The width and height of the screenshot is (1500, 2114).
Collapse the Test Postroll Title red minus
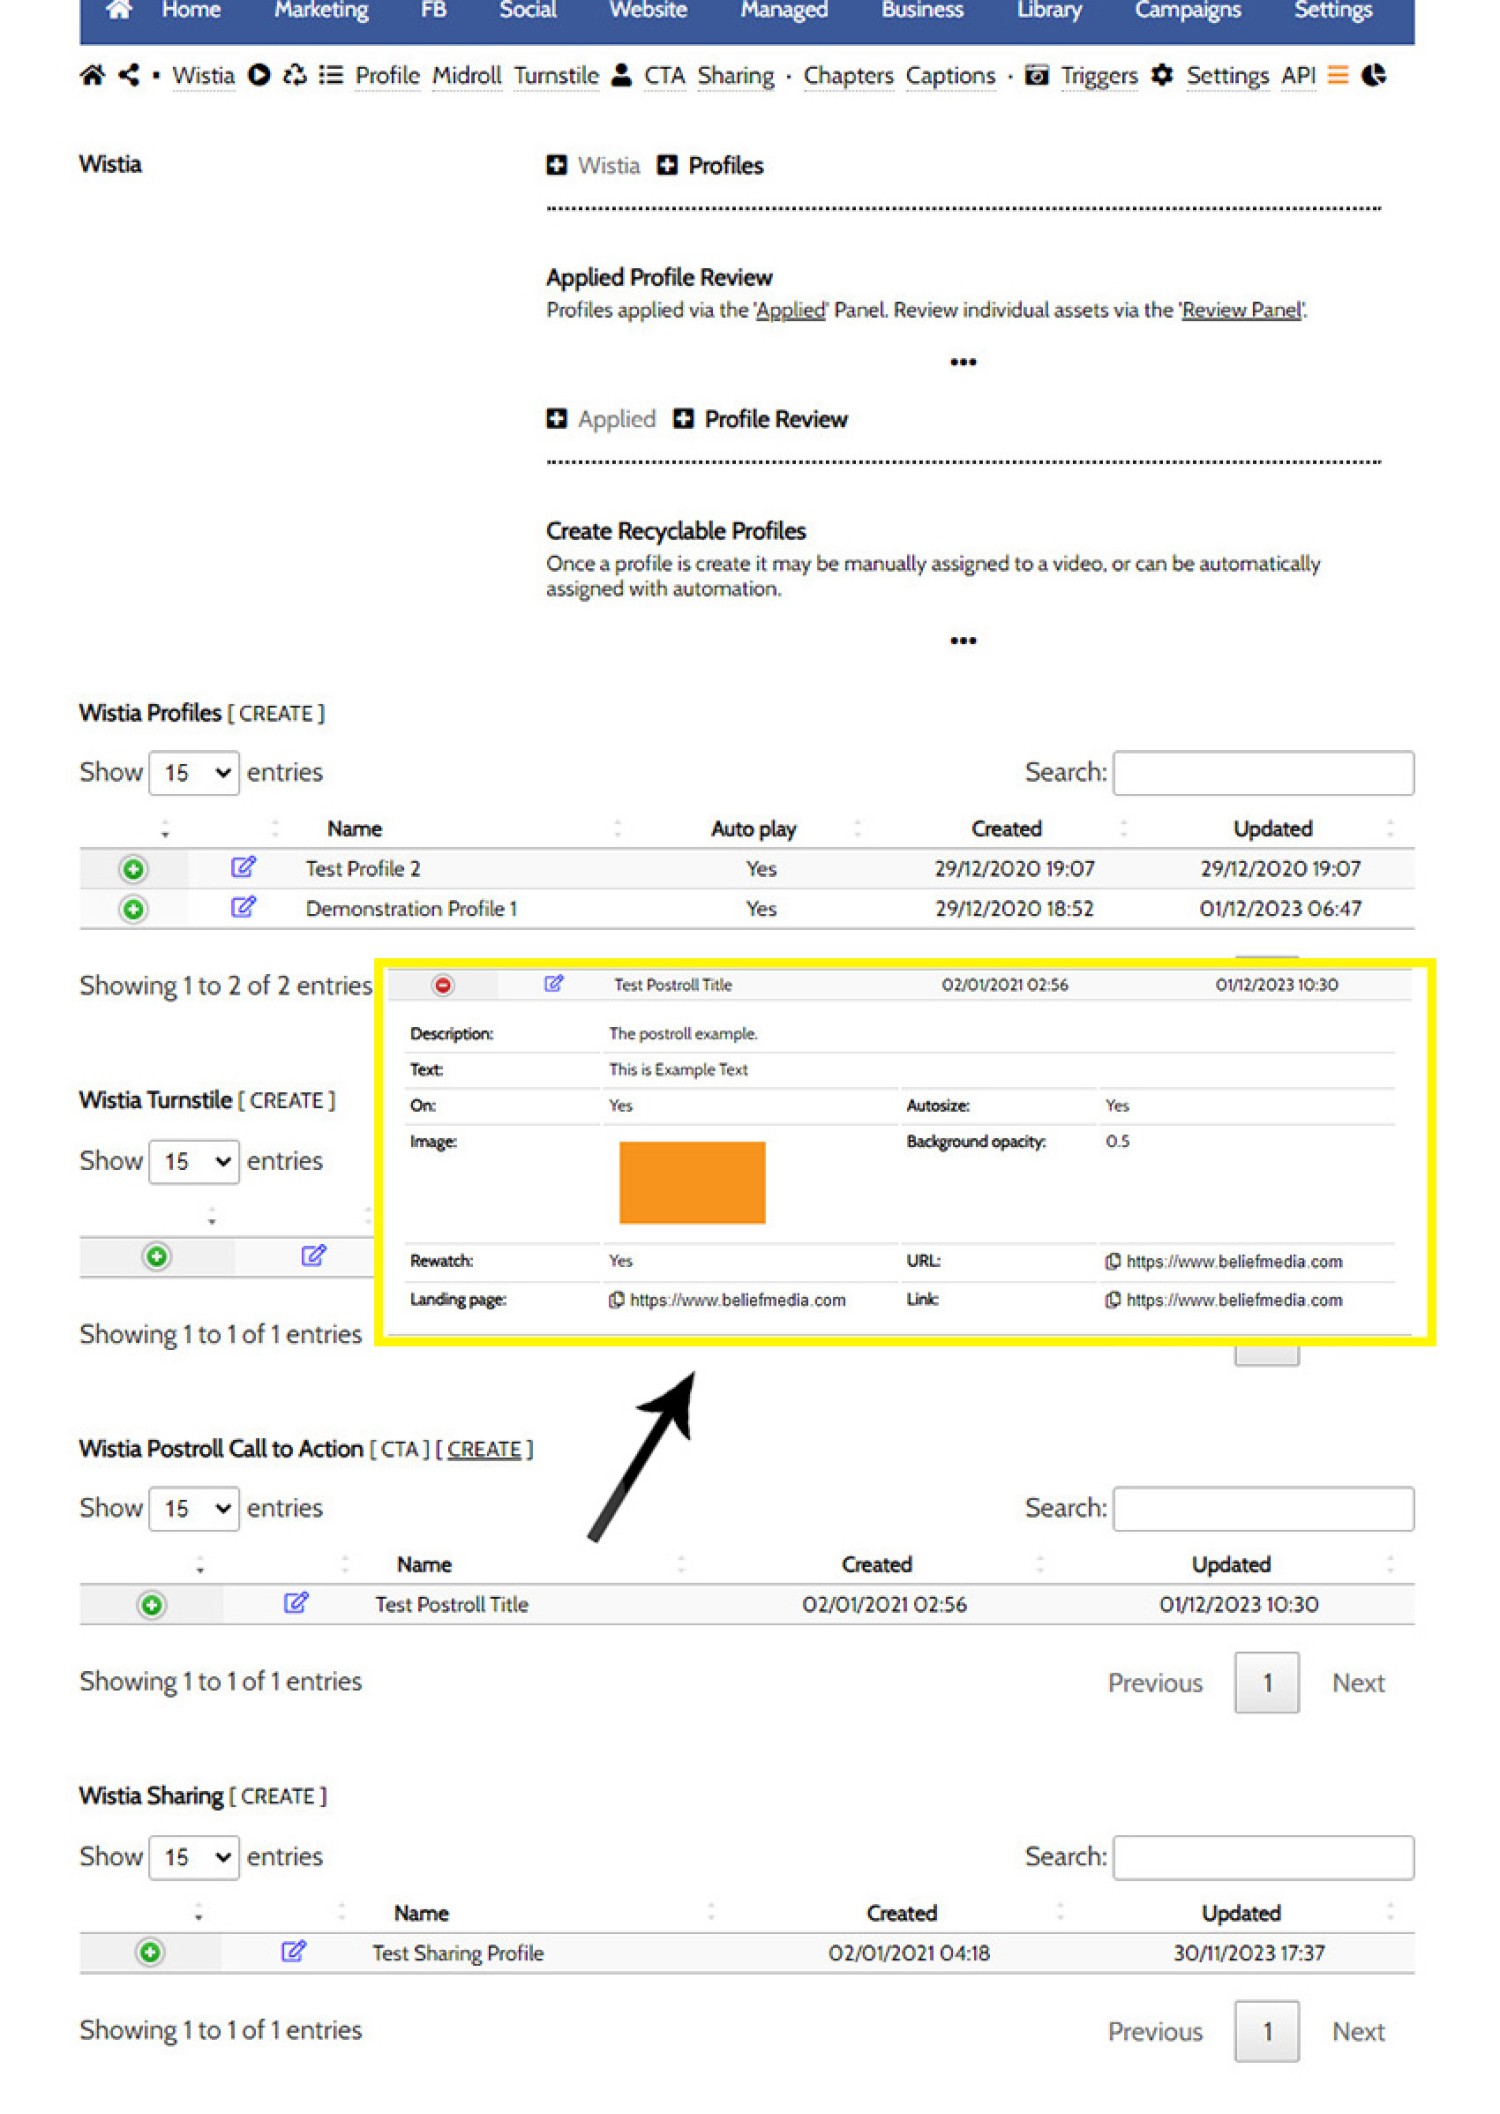point(443,985)
